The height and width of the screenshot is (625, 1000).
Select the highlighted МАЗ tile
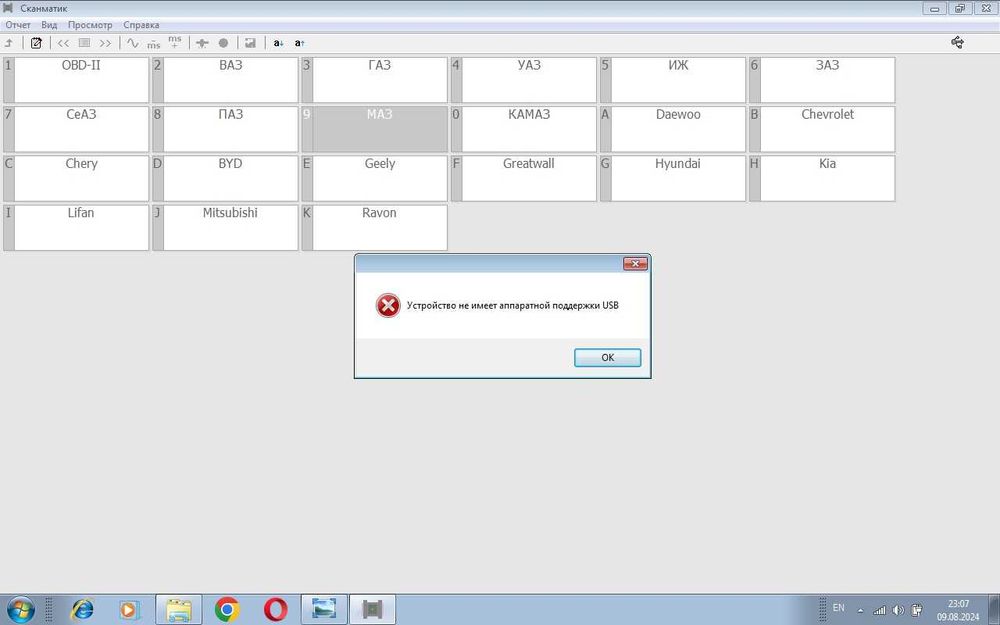[375, 129]
